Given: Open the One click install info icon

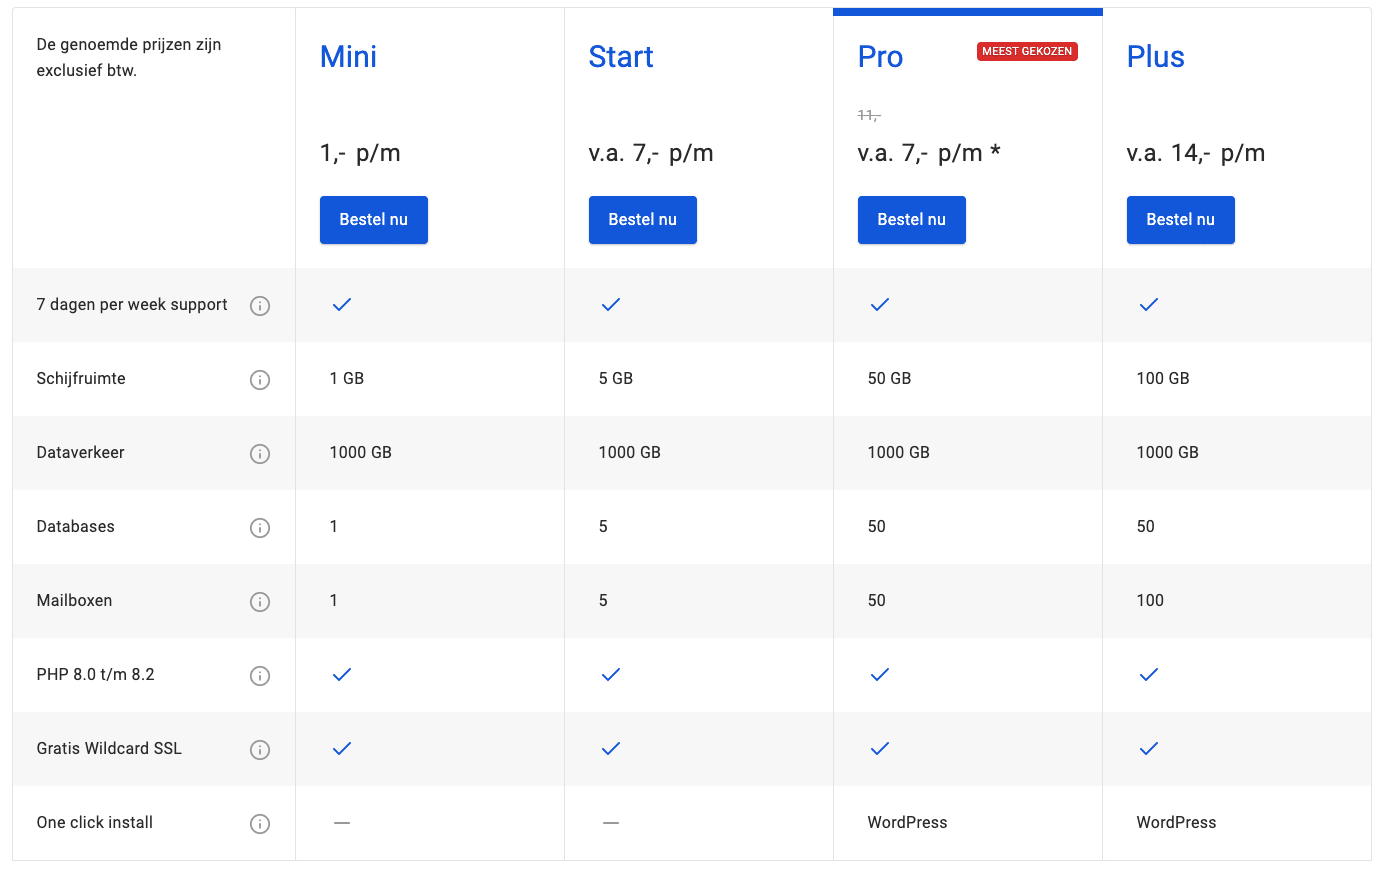Looking at the screenshot, I should (260, 824).
